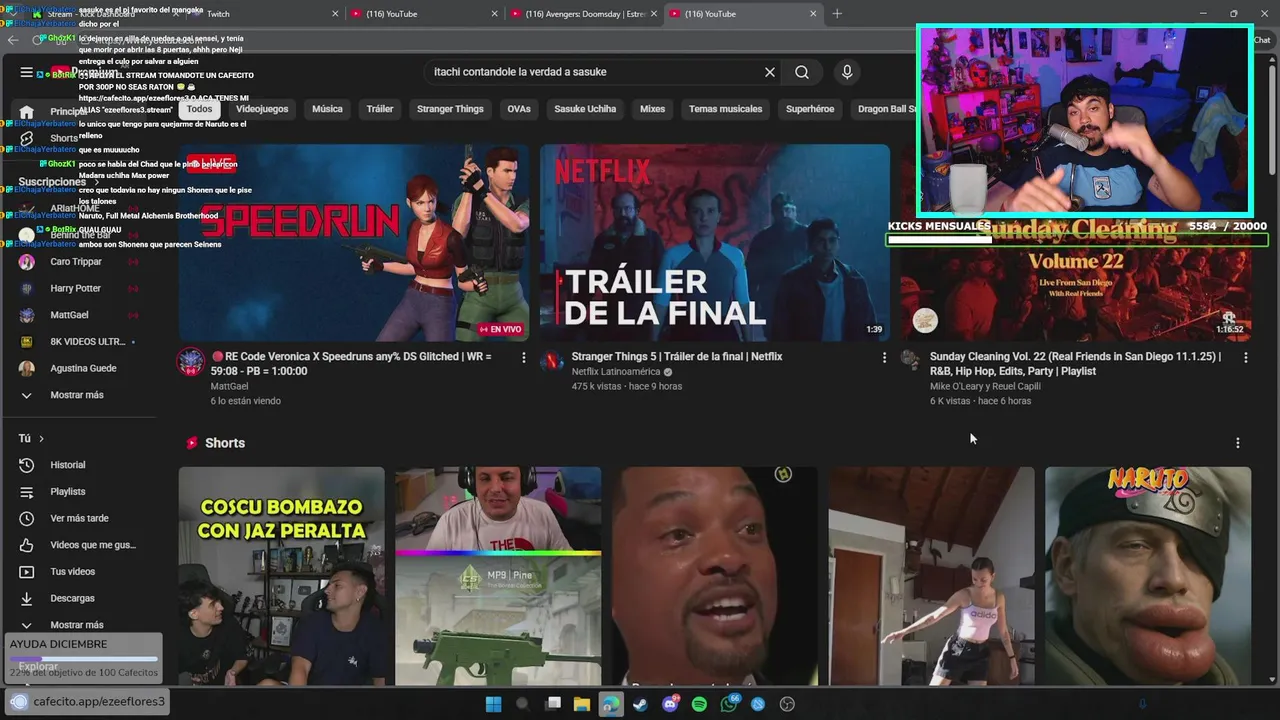This screenshot has height=720, width=1280.
Task: Play the RE Code Veronica Speedrun live thumbnail
Action: point(354,243)
